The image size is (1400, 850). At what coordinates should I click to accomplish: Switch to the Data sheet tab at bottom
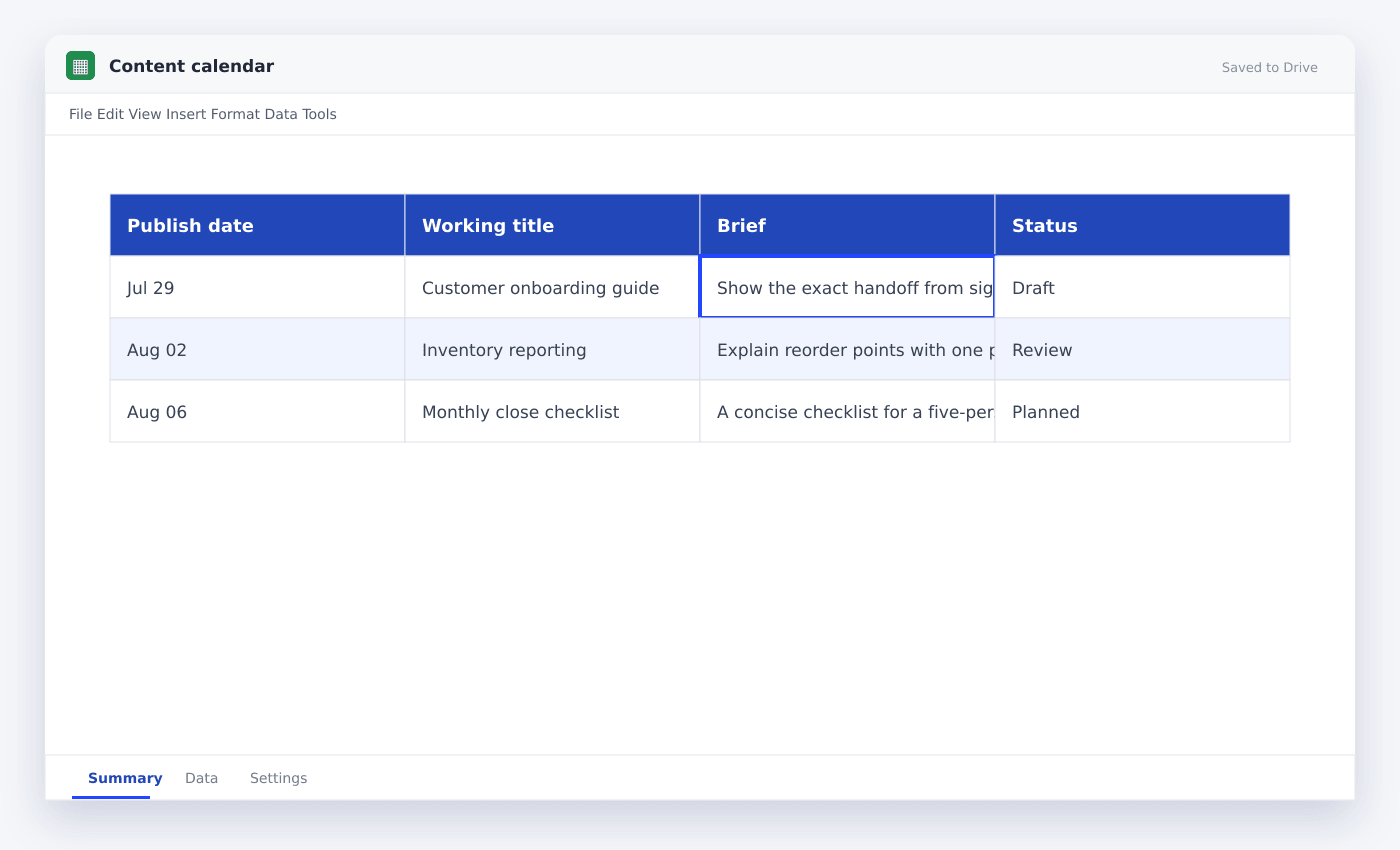click(201, 778)
